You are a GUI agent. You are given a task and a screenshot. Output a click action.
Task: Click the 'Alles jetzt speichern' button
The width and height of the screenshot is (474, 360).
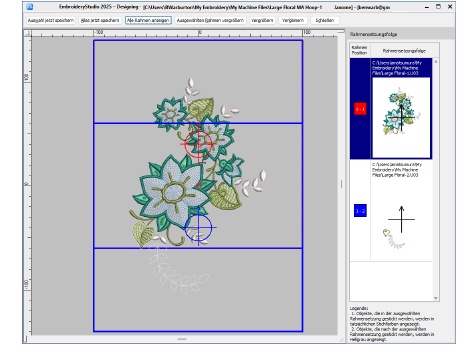100,20
